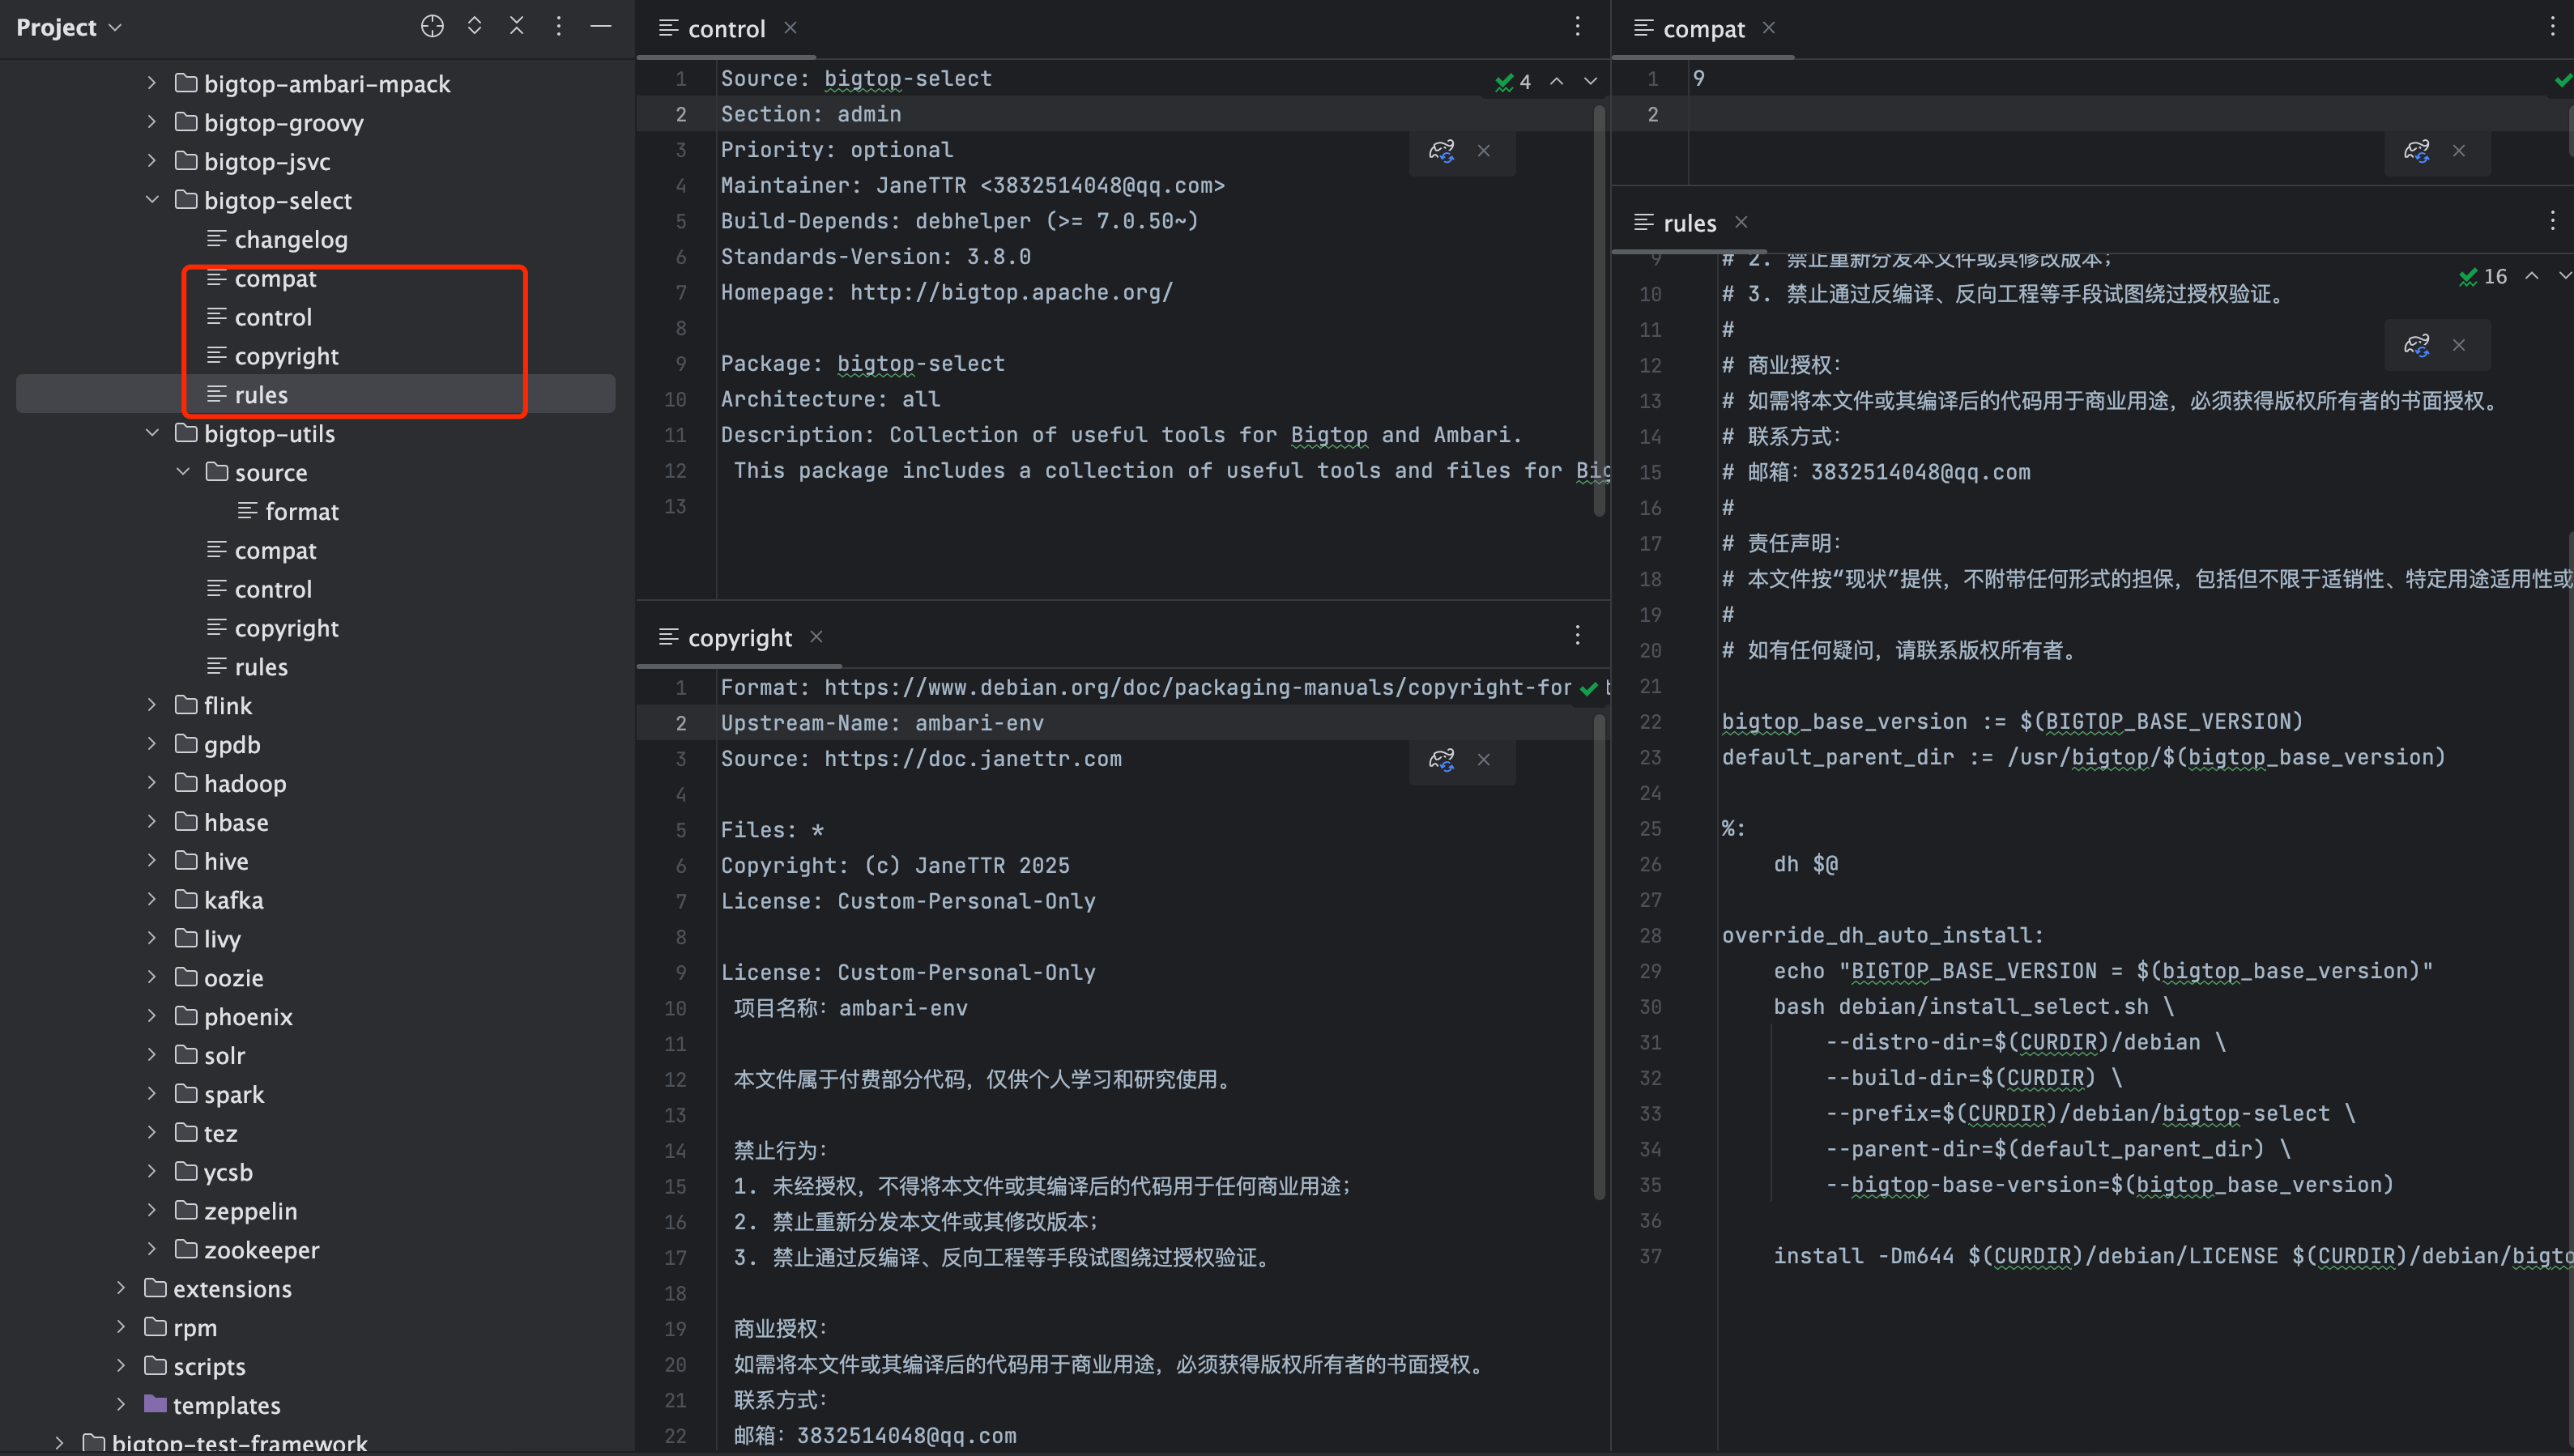This screenshot has height=1456, width=2574.
Task: Click AI assistant icon in control editor
Action: (1441, 151)
